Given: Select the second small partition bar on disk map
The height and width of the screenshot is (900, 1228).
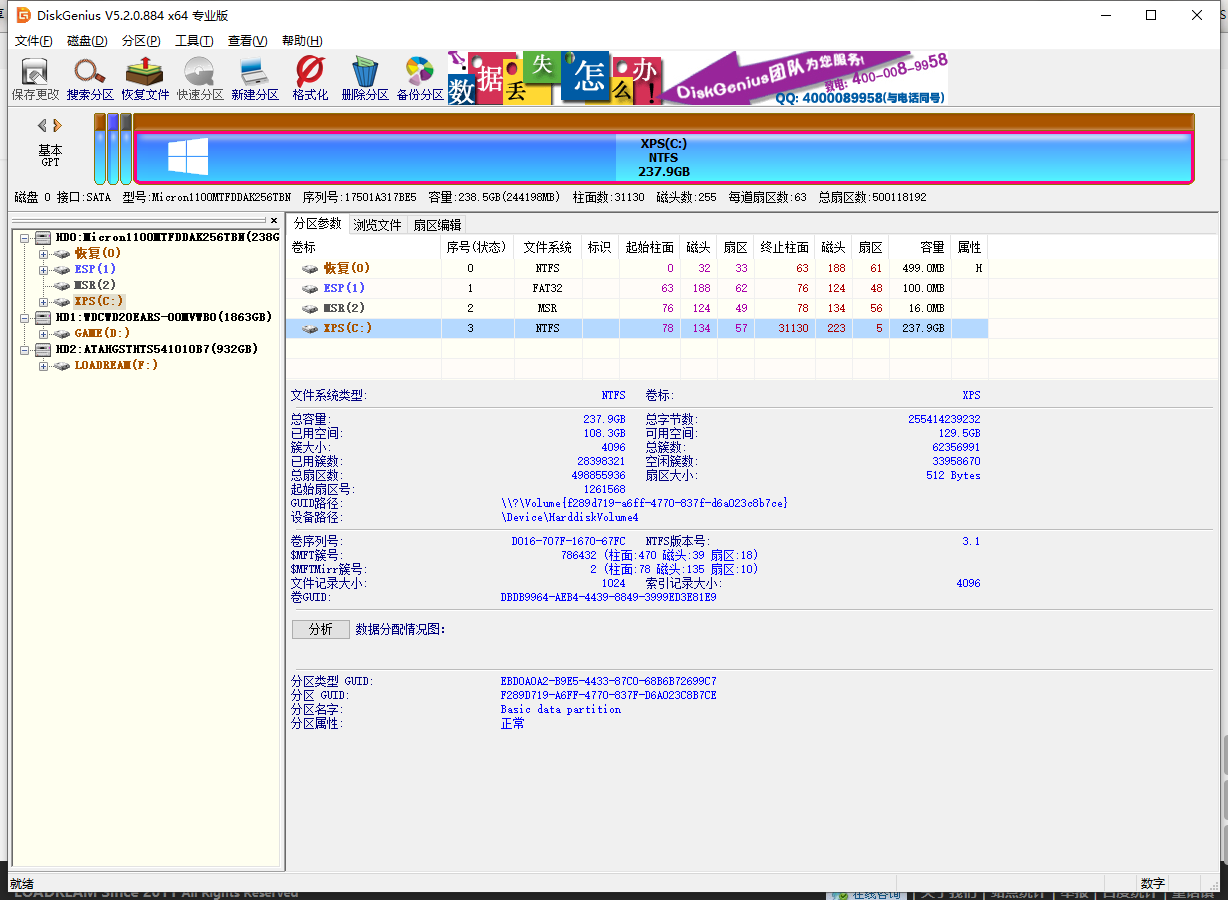Looking at the screenshot, I should coord(113,149).
